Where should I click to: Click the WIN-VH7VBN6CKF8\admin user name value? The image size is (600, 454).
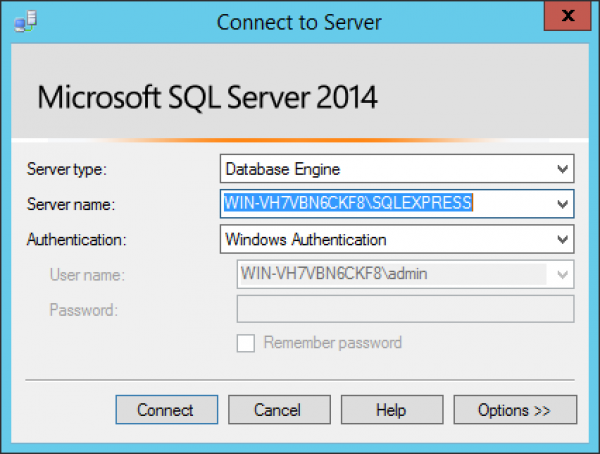[334, 274]
